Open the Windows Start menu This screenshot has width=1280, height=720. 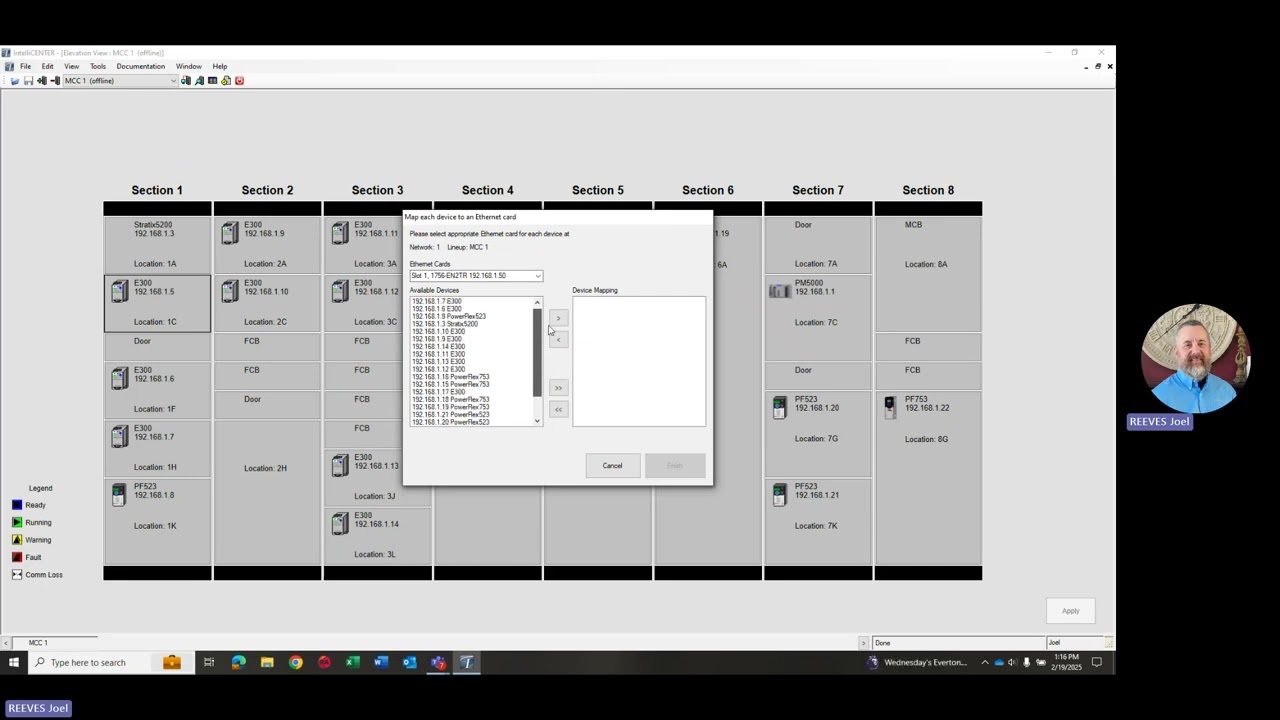coord(14,662)
